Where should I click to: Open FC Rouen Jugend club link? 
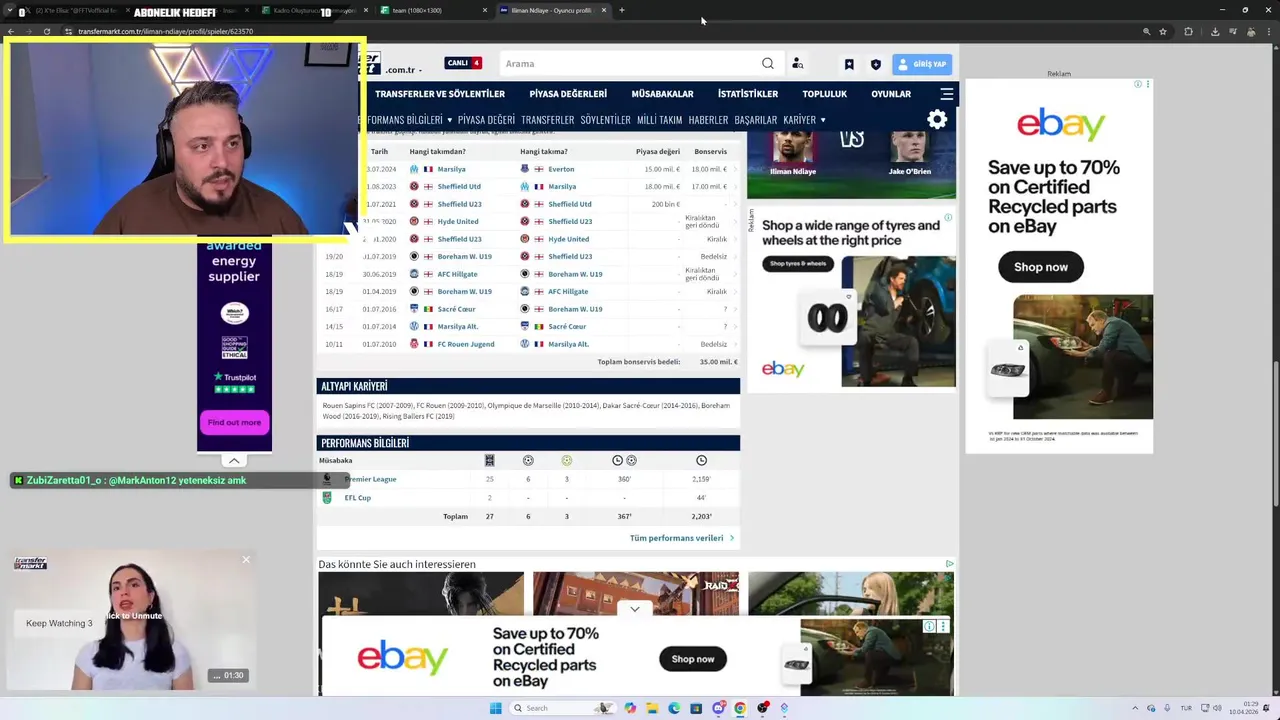tap(466, 344)
